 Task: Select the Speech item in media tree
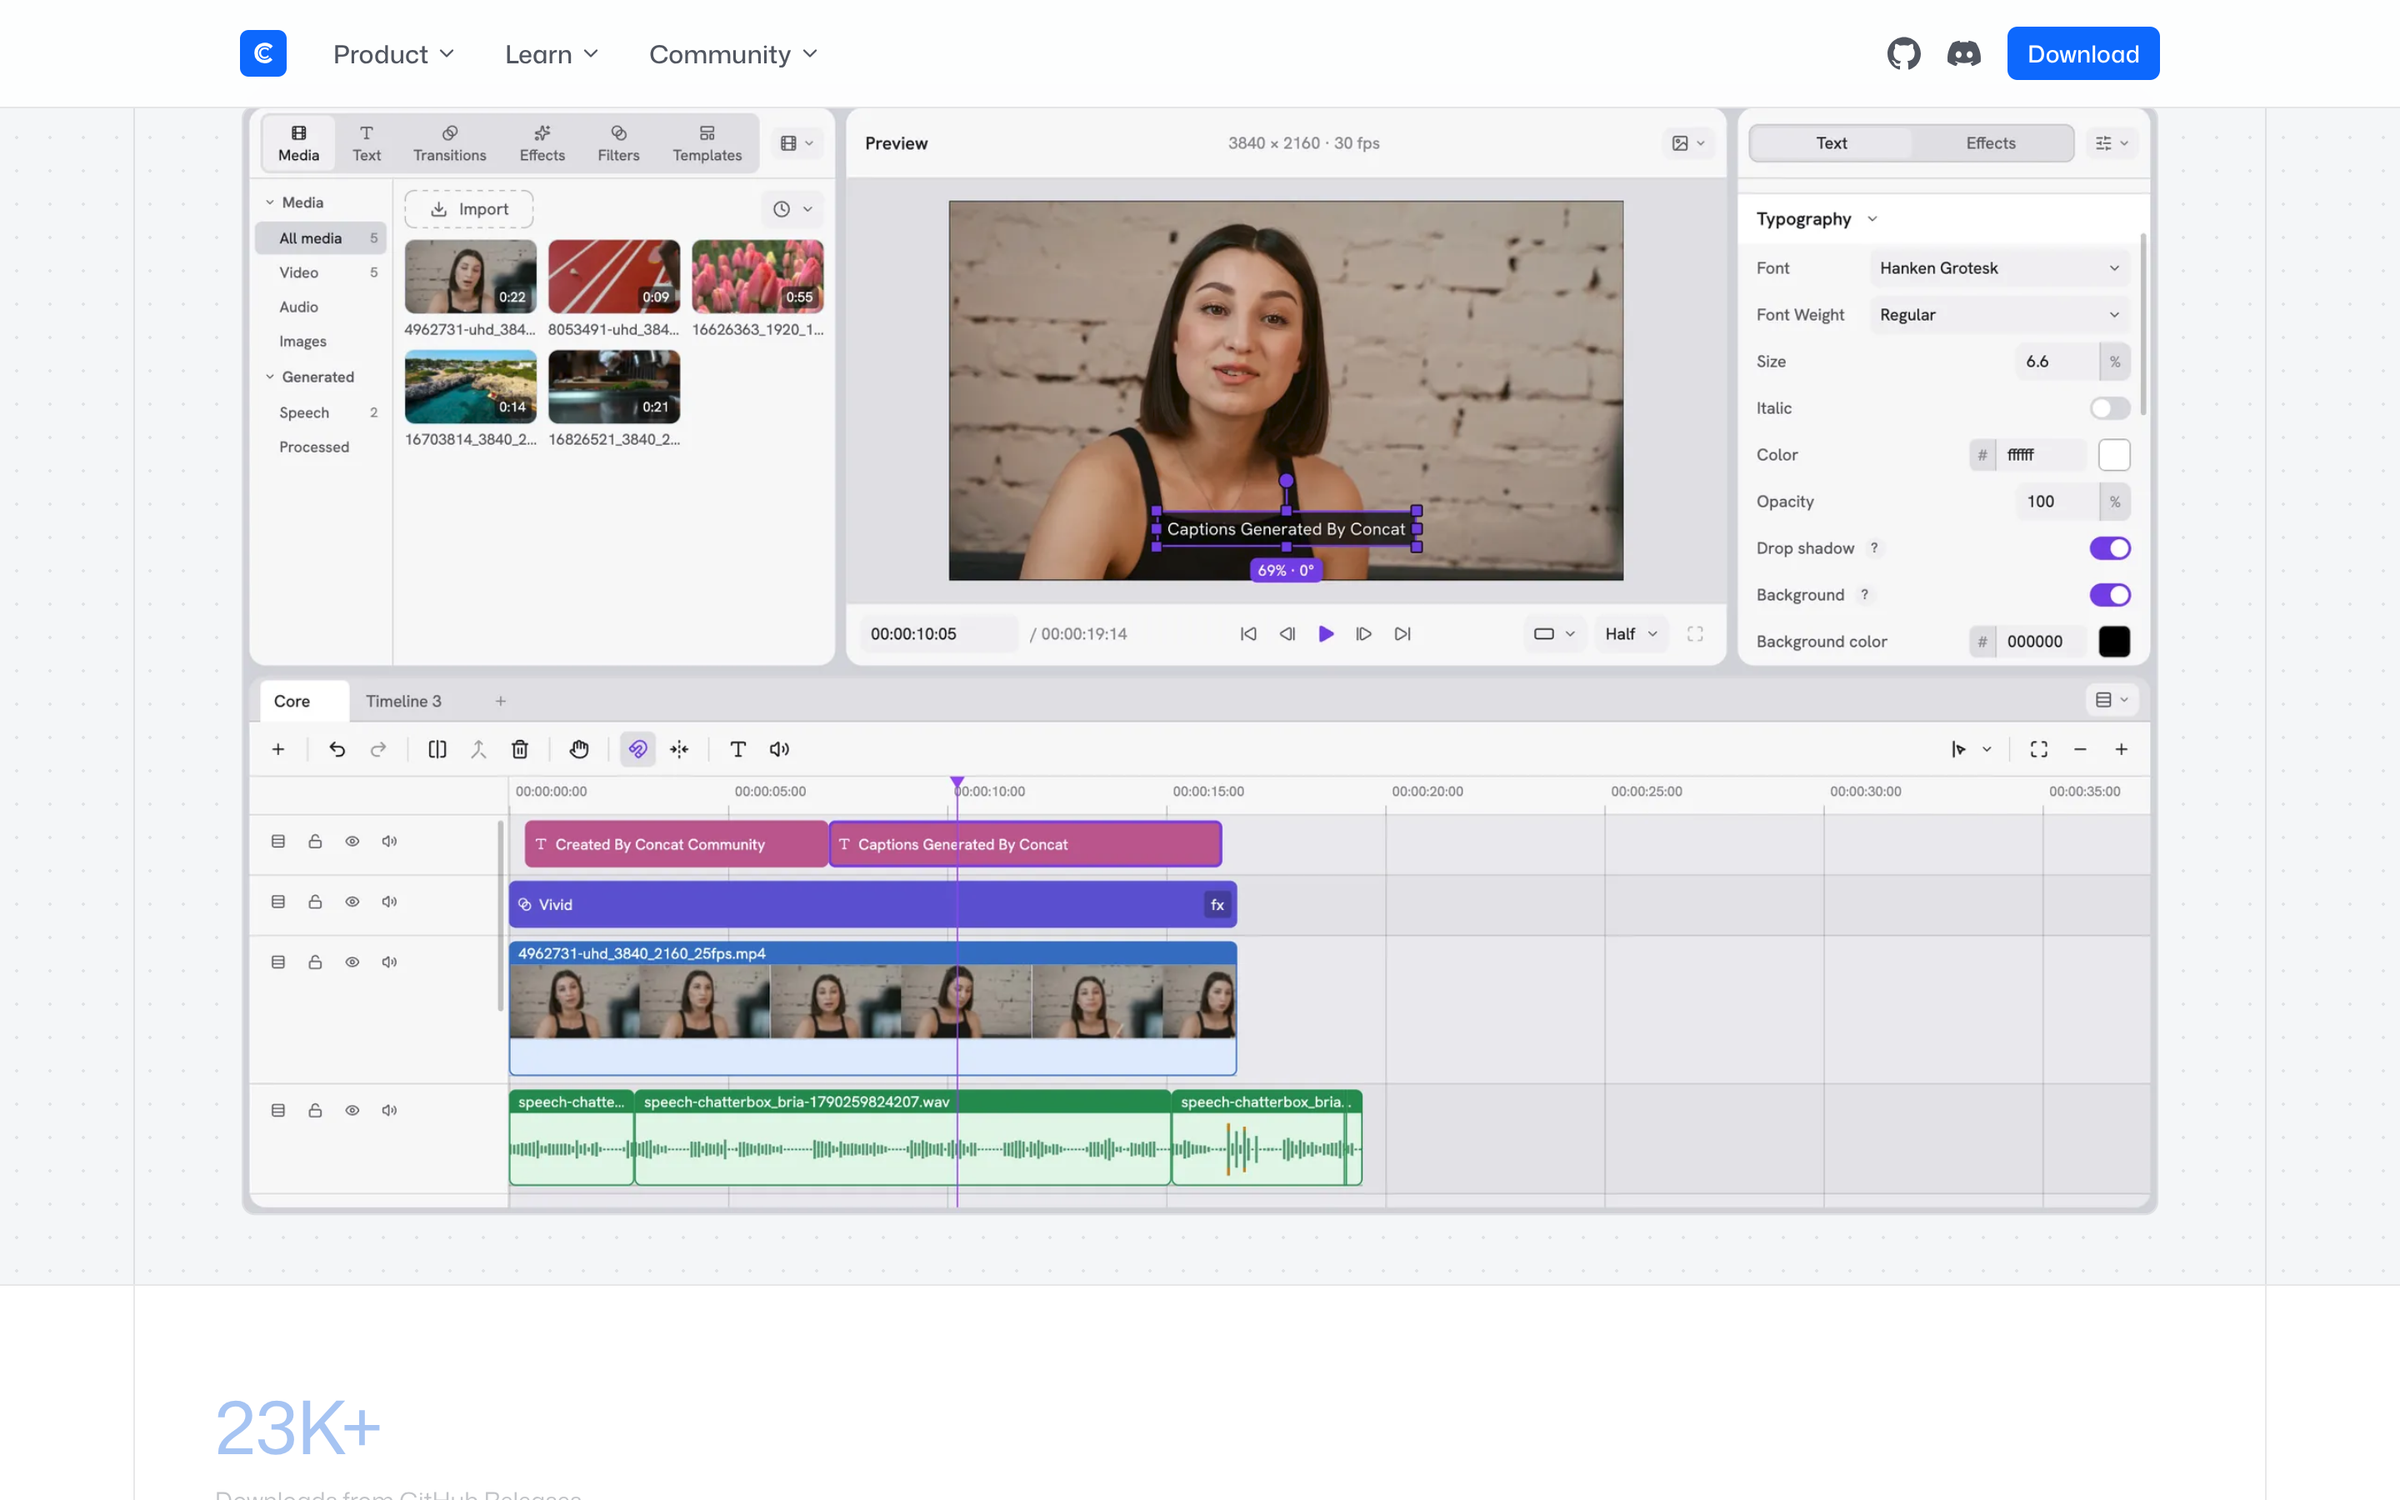click(x=320, y=412)
